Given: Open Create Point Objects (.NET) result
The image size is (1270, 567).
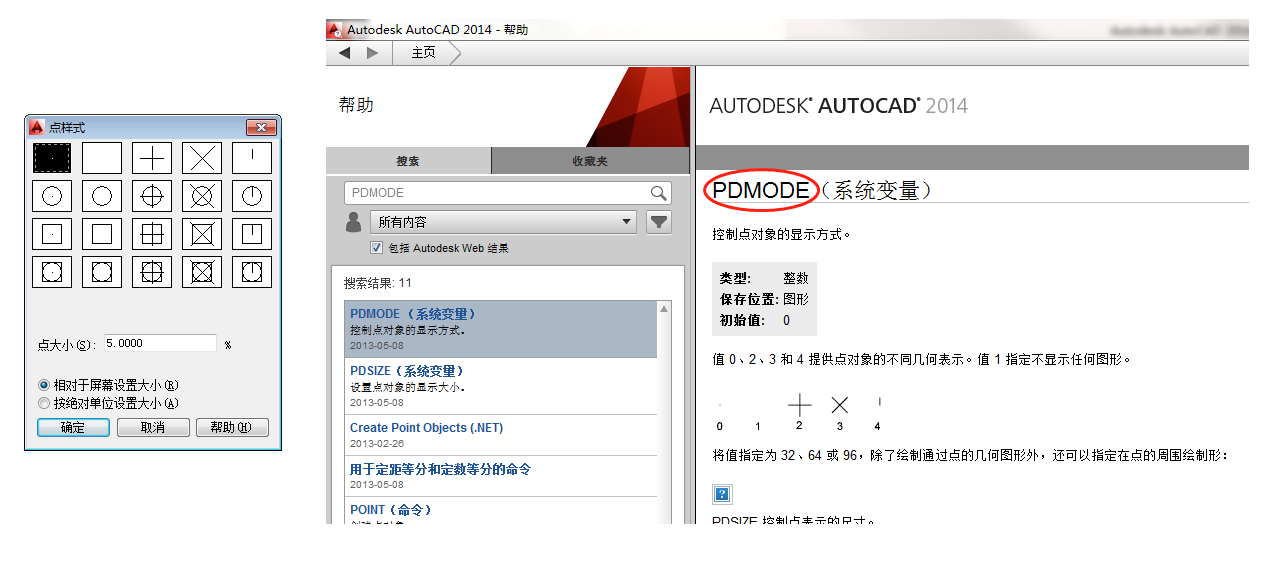Looking at the screenshot, I should point(501,435).
